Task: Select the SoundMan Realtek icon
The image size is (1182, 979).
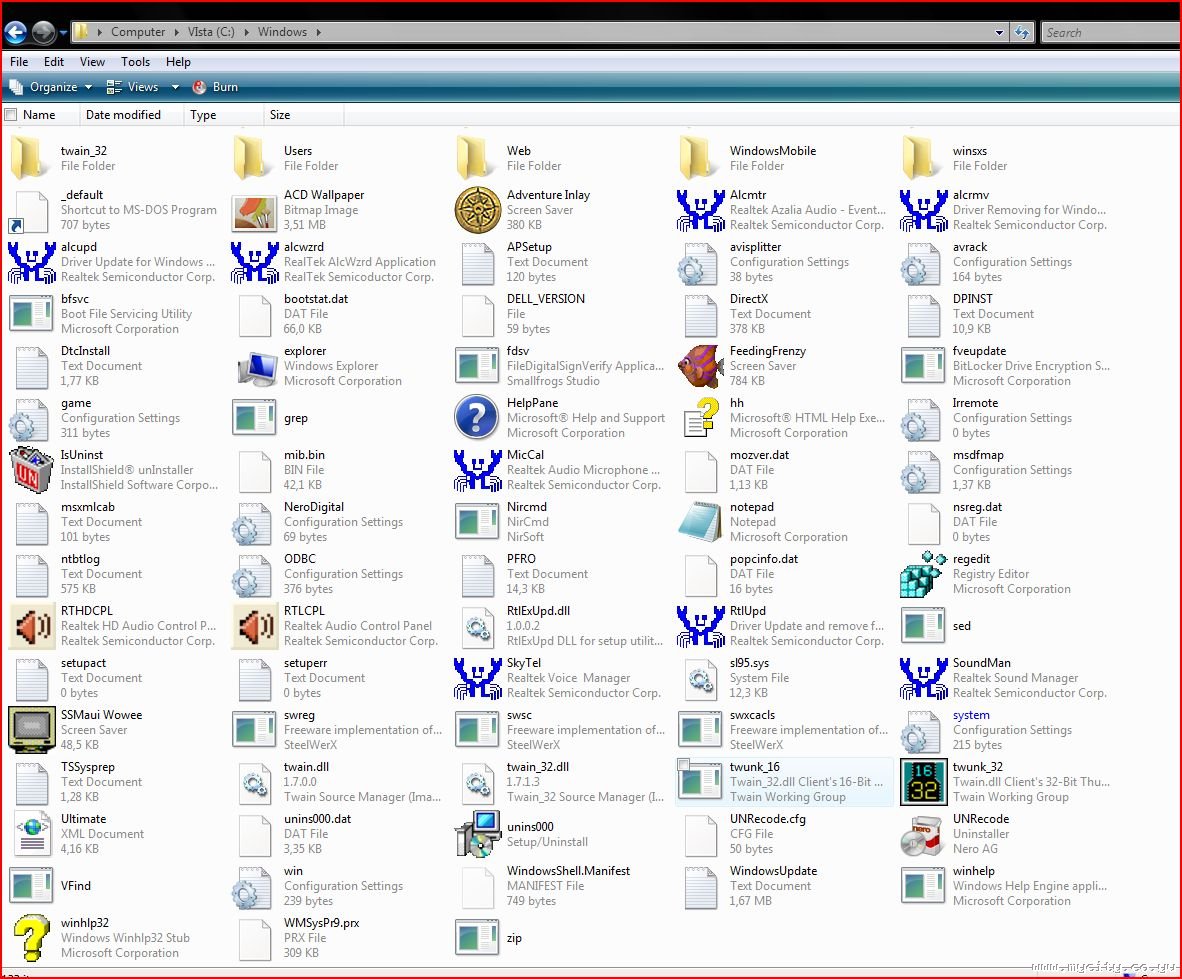Action: pyautogui.click(x=923, y=678)
